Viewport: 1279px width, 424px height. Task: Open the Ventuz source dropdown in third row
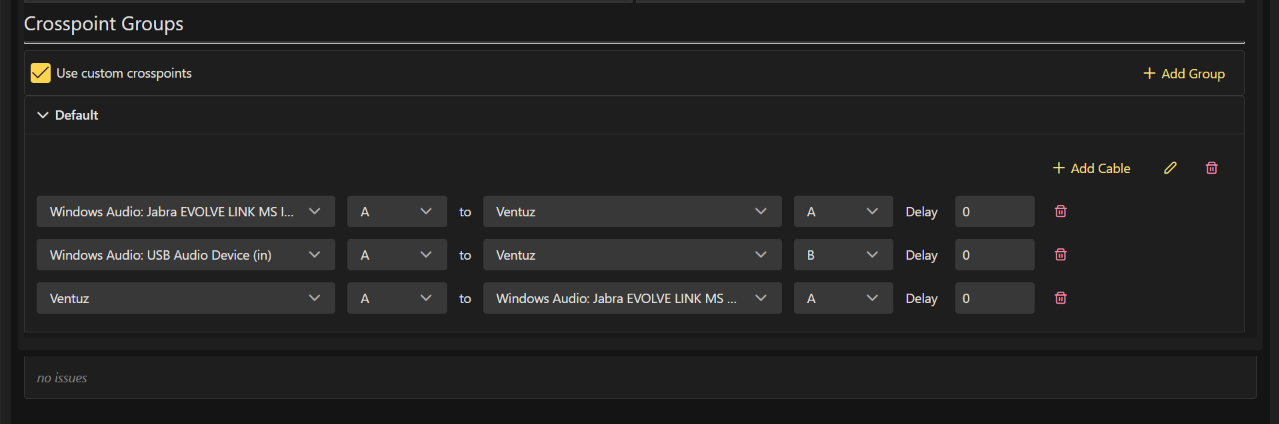(x=185, y=298)
